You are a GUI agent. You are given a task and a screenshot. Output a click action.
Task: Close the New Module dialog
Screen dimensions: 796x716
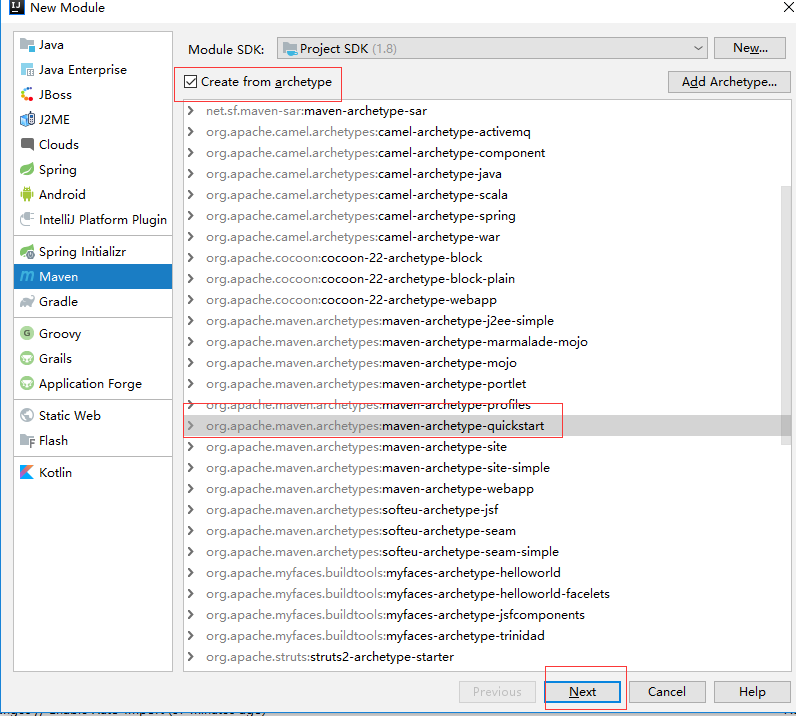tap(788, 7)
